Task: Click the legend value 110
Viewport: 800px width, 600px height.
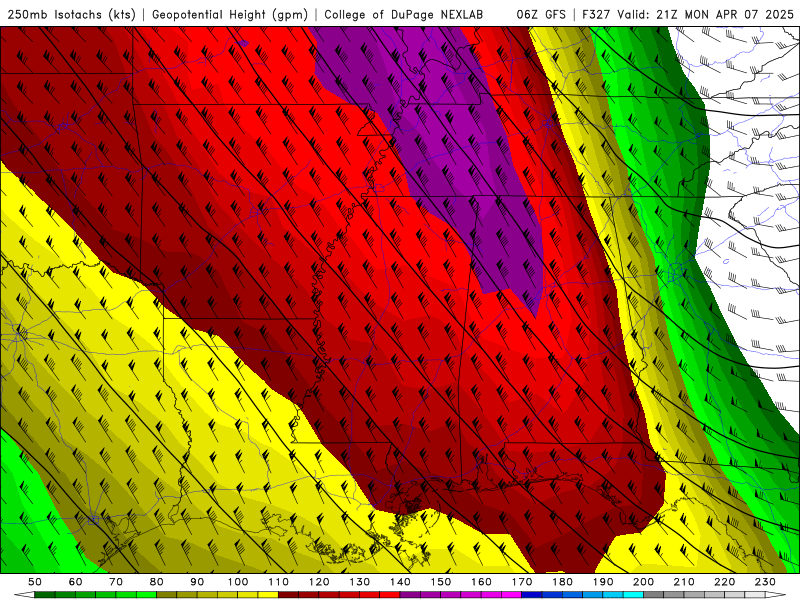Action: (x=278, y=582)
